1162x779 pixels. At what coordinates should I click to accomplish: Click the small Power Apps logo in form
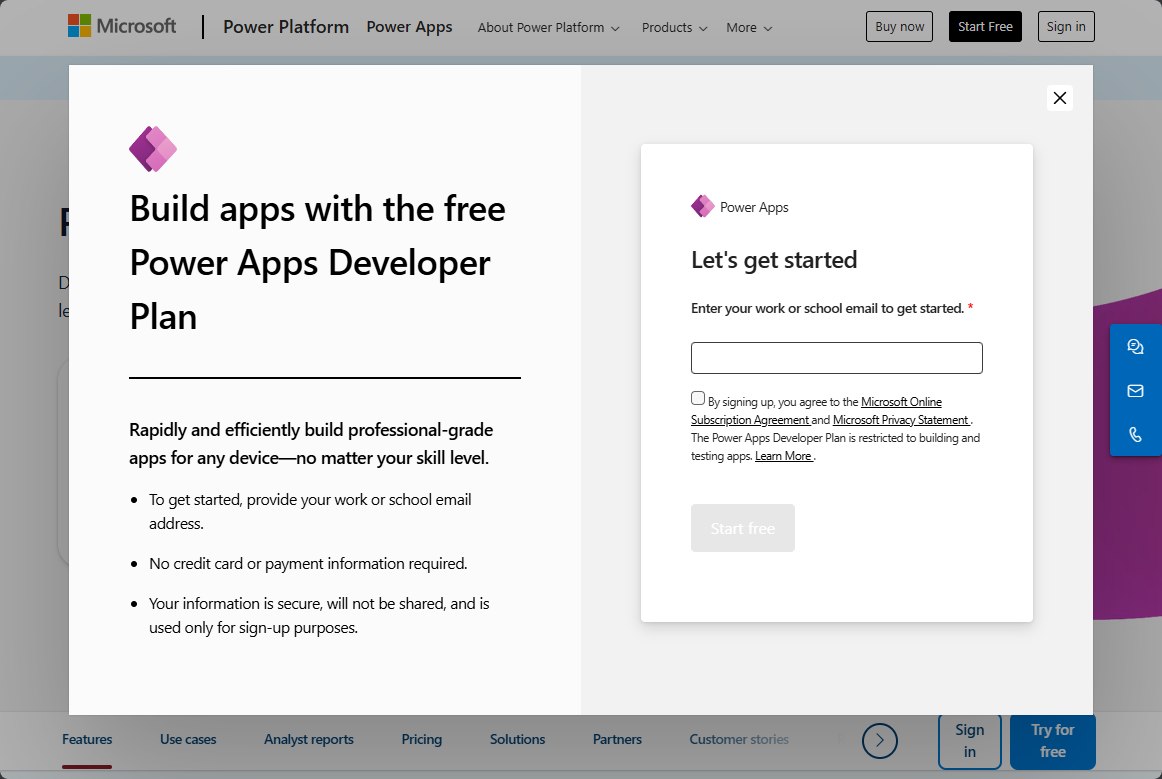(x=703, y=207)
